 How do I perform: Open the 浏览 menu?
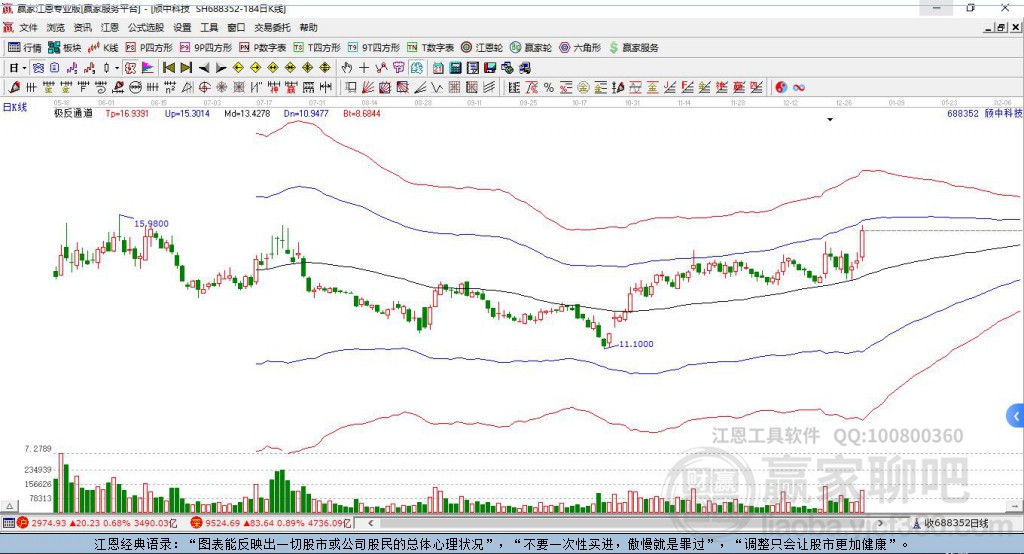(56, 27)
